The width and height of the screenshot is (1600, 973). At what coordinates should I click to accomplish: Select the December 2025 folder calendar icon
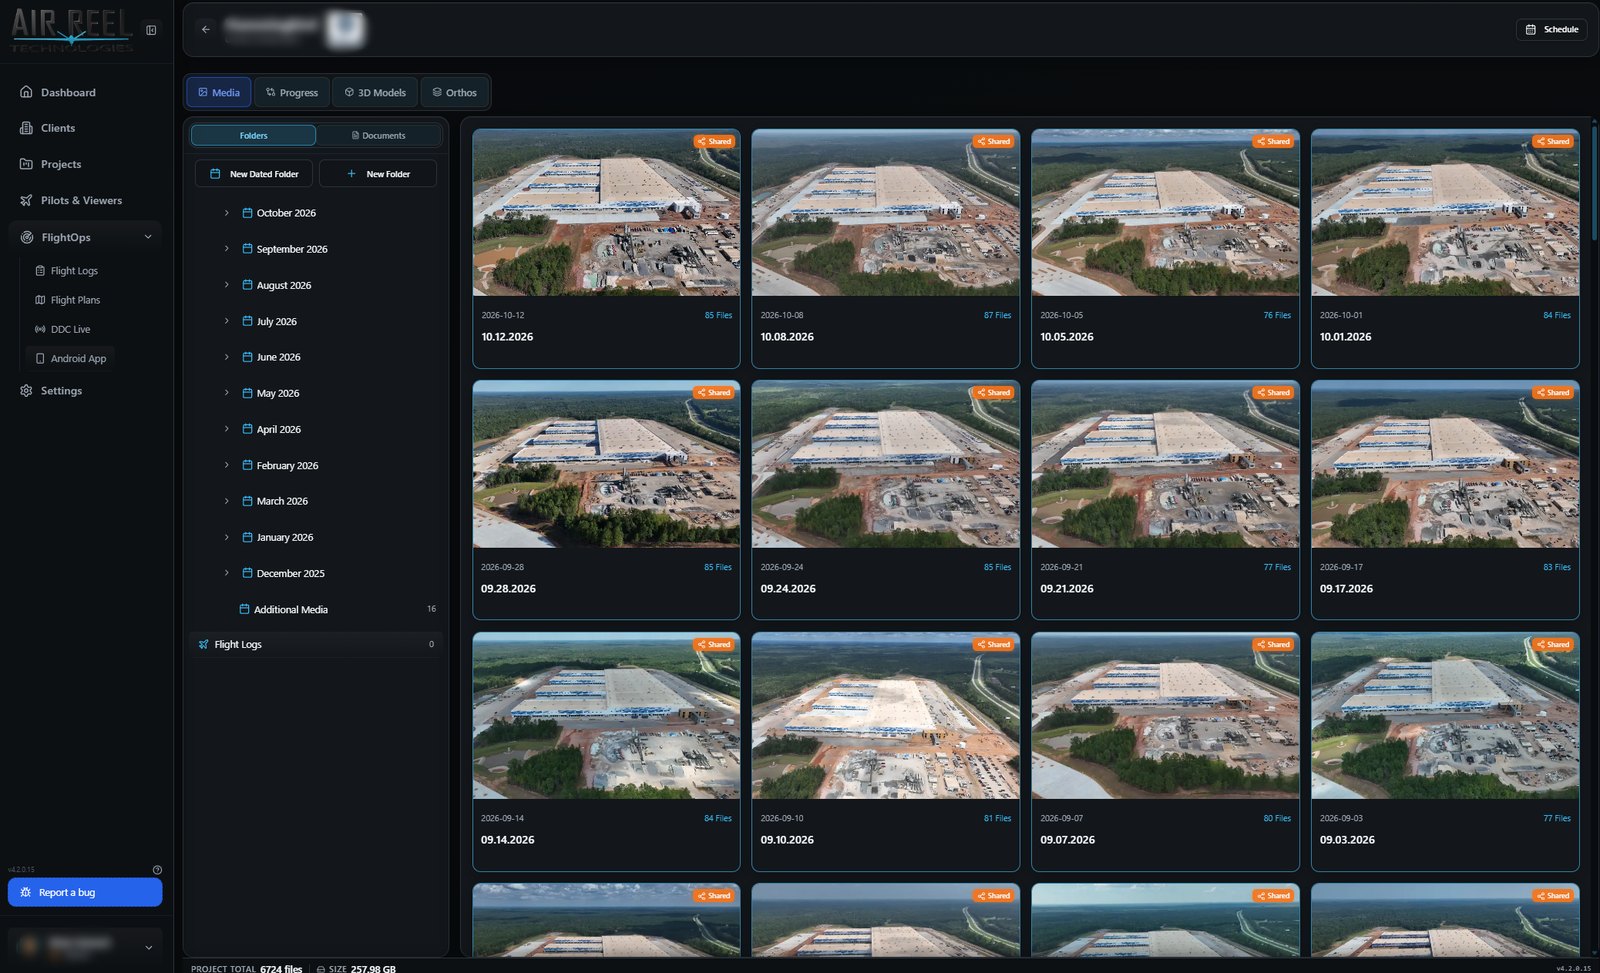click(247, 573)
